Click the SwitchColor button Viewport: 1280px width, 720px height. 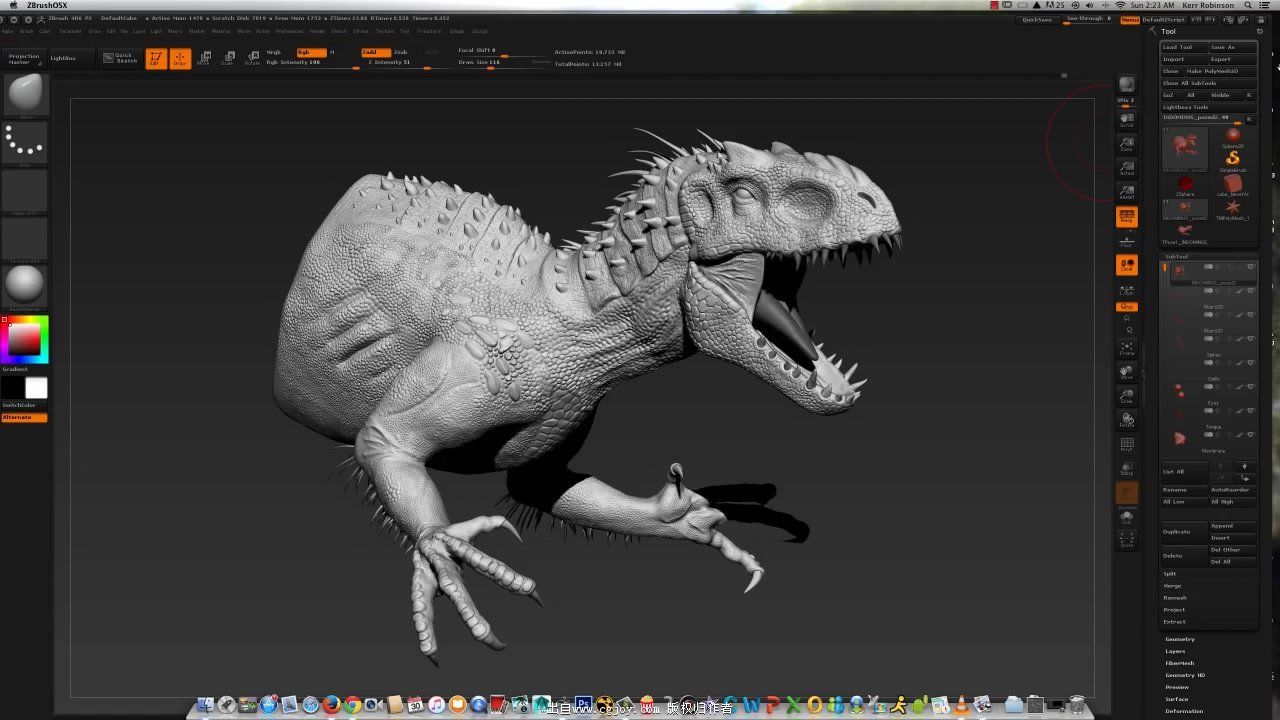[25, 405]
